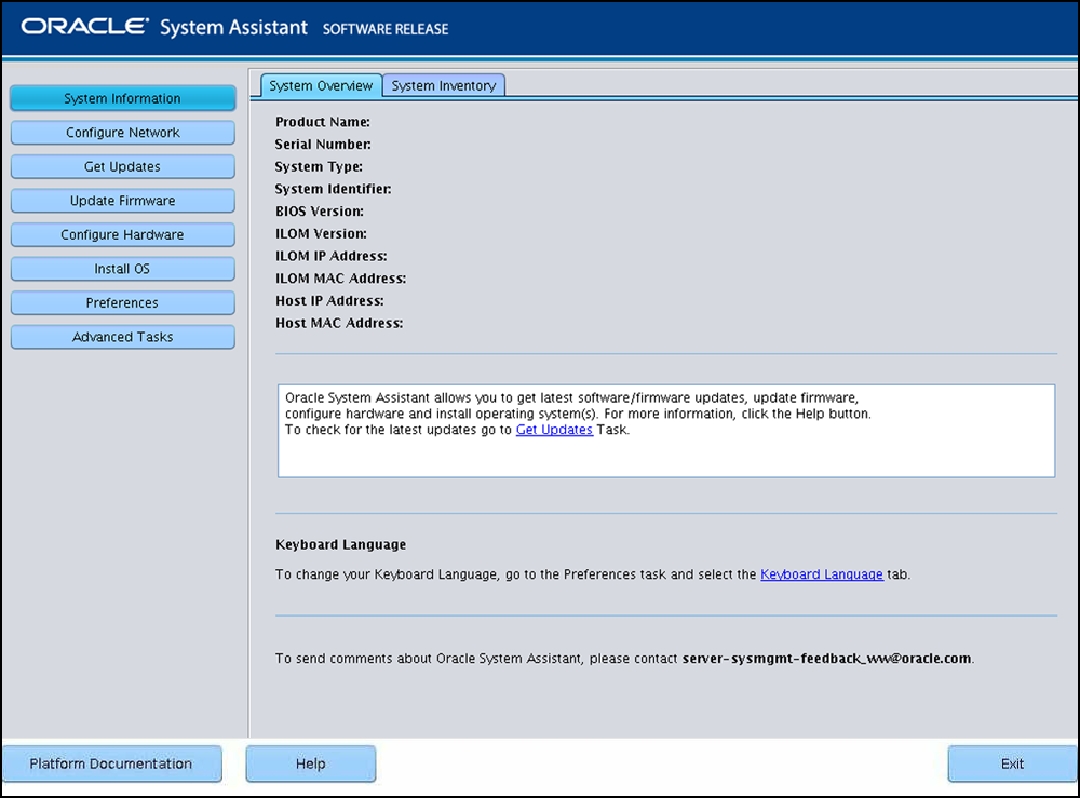Follow the Get Updates hyperlink in the description
The height and width of the screenshot is (798, 1080).
pos(554,430)
